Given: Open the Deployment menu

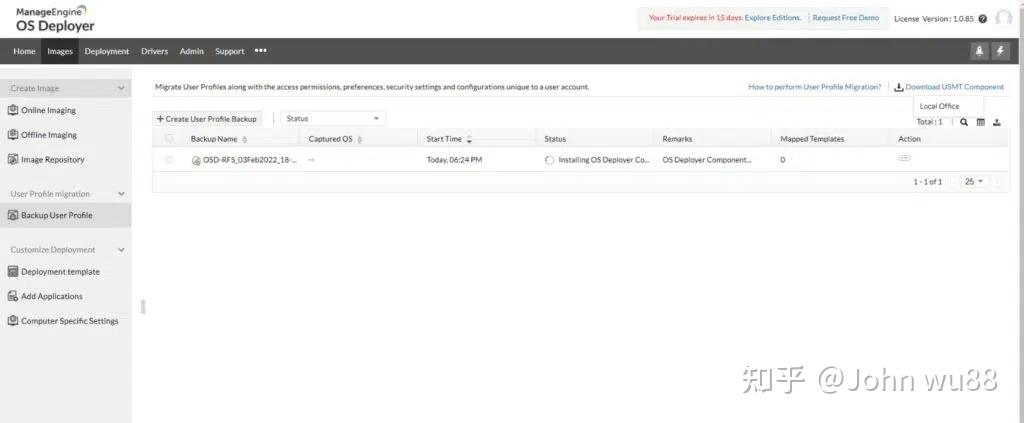Looking at the screenshot, I should click(x=106, y=51).
